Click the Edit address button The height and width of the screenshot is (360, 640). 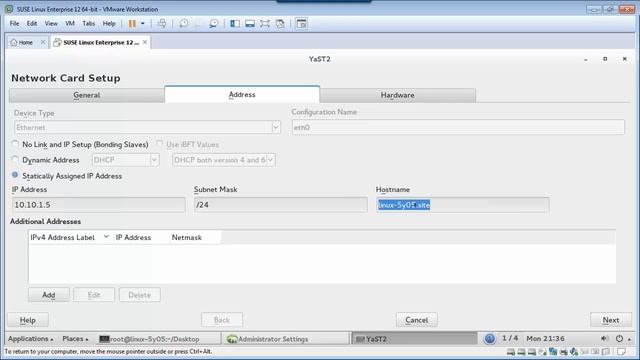click(x=94, y=295)
